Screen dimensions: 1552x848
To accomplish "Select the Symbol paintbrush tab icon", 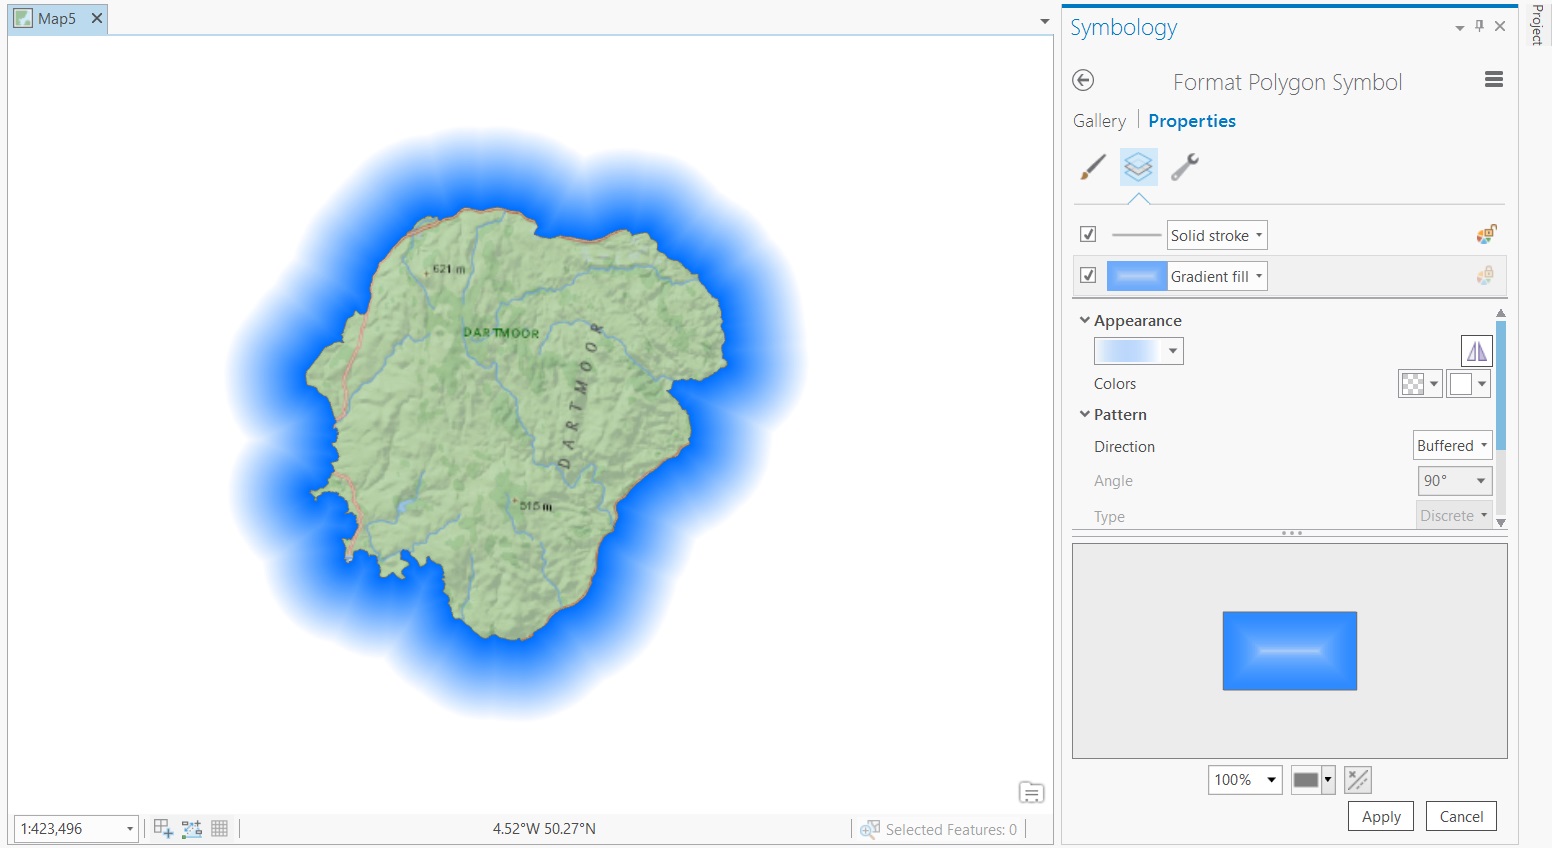I will click(x=1093, y=167).
